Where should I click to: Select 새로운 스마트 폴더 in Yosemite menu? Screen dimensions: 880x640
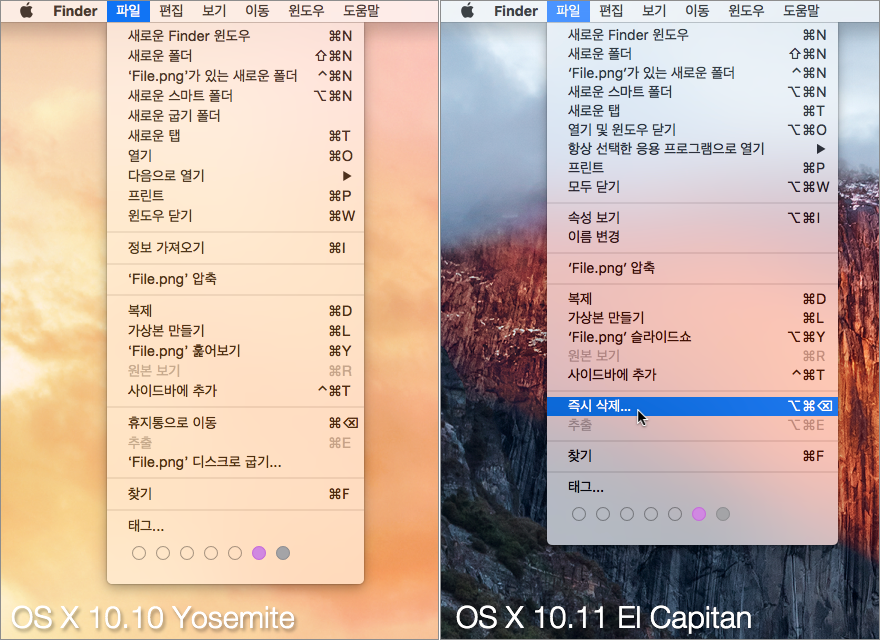[x=235, y=95]
